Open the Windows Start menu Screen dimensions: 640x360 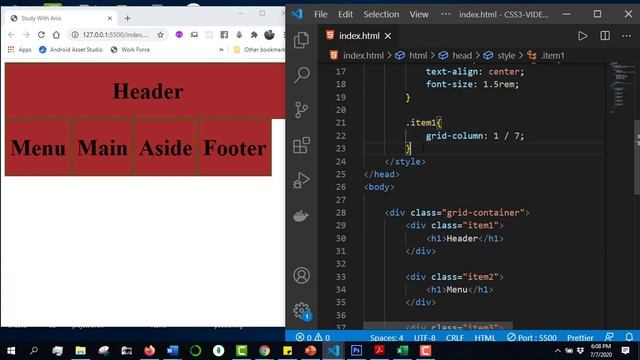point(11,351)
